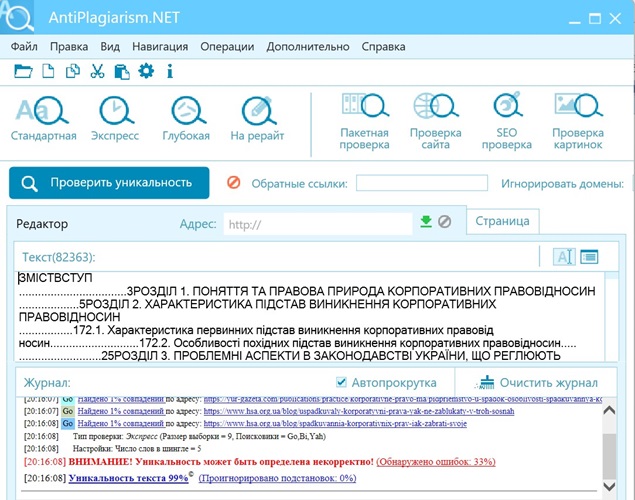
Task: Open hsa.org.ua spadkuvannia-korporativnix link
Action: (335, 423)
